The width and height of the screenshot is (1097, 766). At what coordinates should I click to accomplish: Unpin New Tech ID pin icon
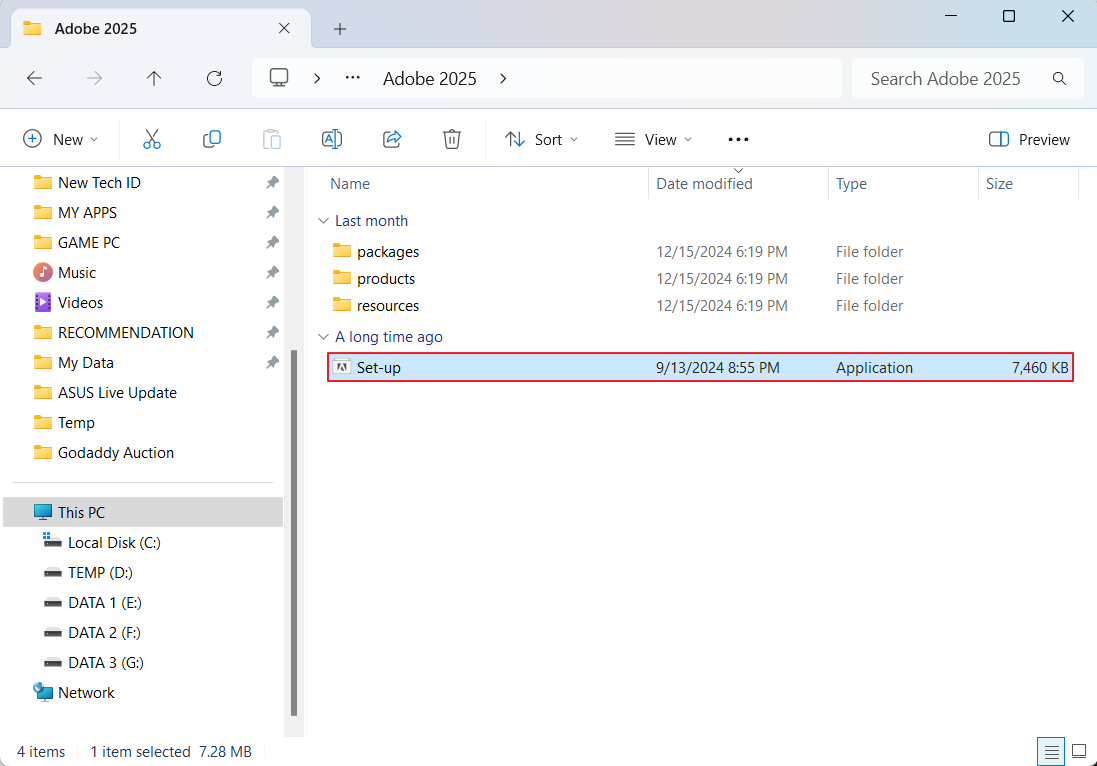tap(272, 182)
